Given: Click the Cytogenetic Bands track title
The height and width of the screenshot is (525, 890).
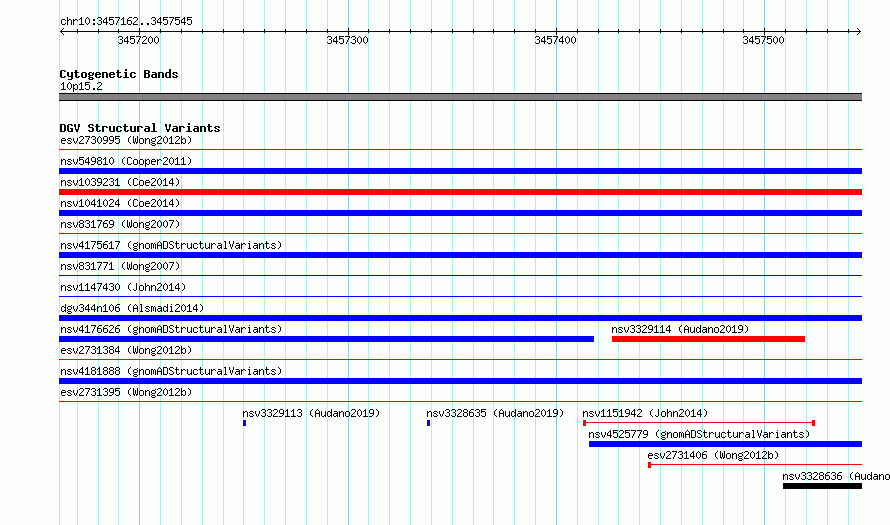Looking at the screenshot, I should [x=119, y=74].
